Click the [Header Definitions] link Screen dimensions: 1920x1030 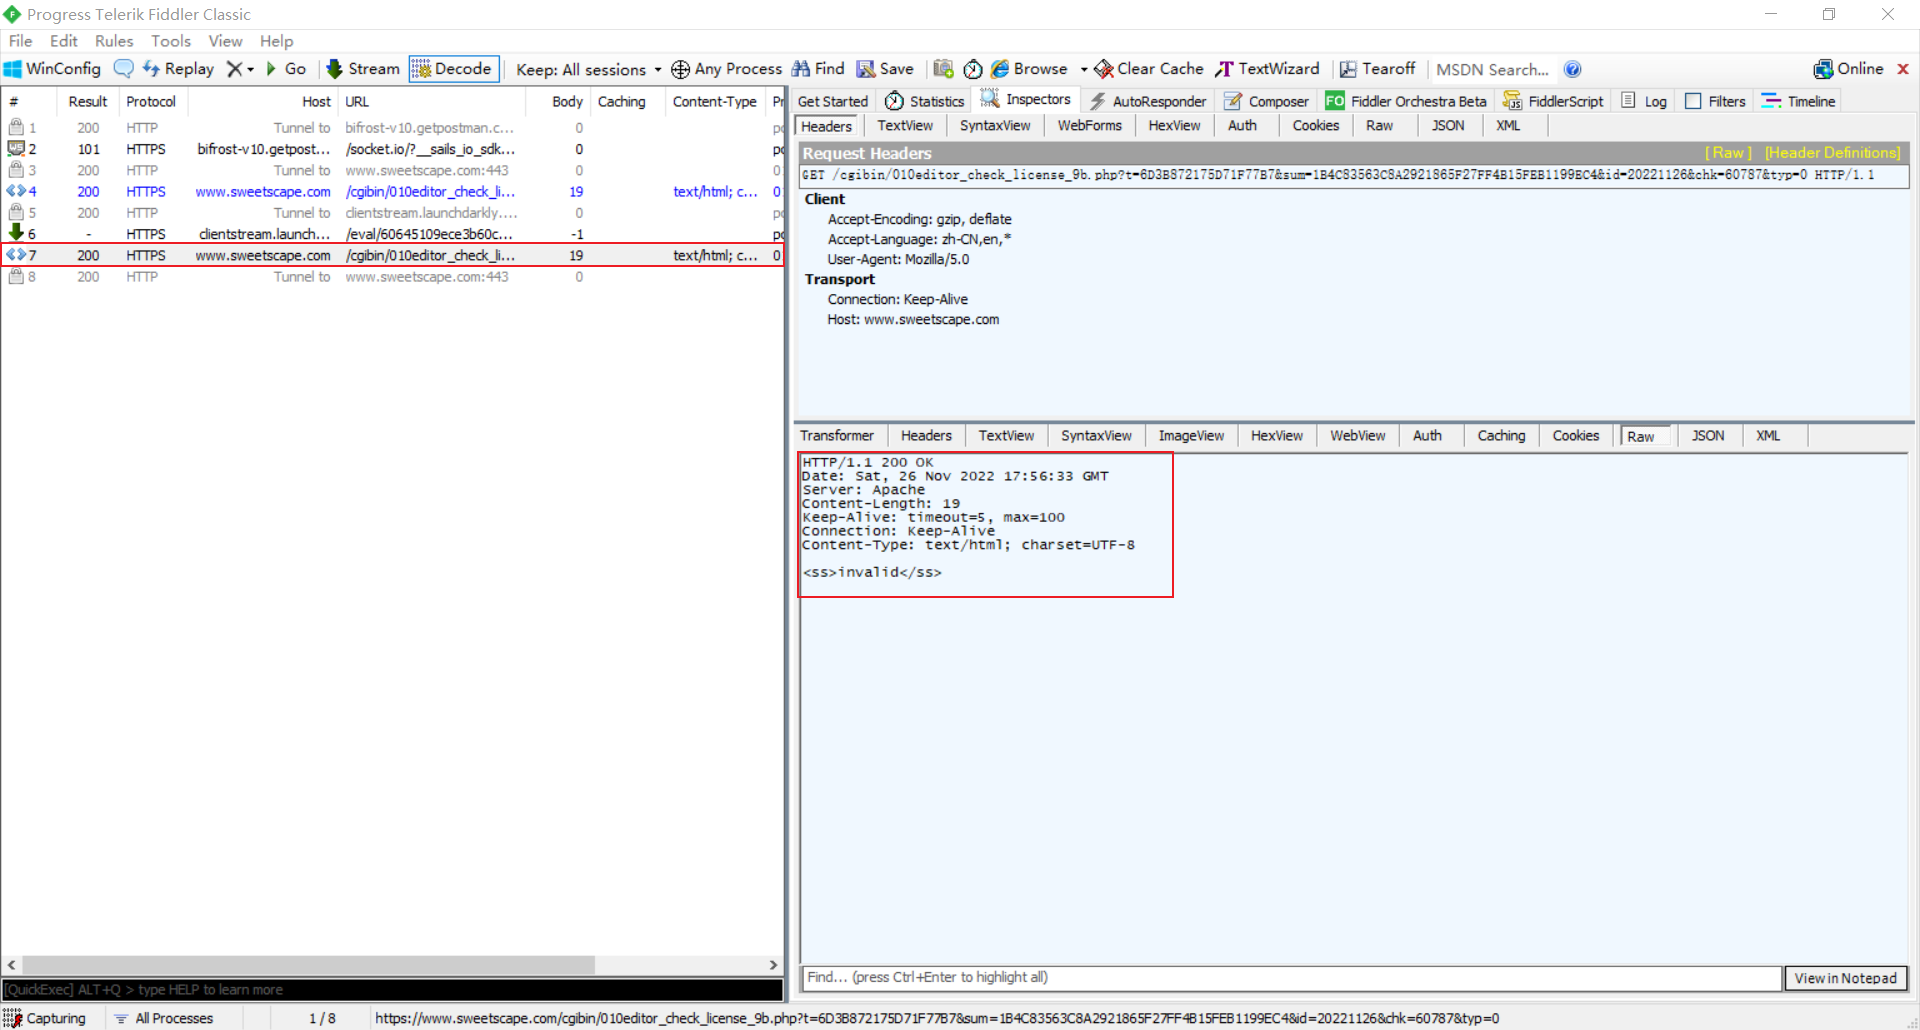pos(1833,153)
